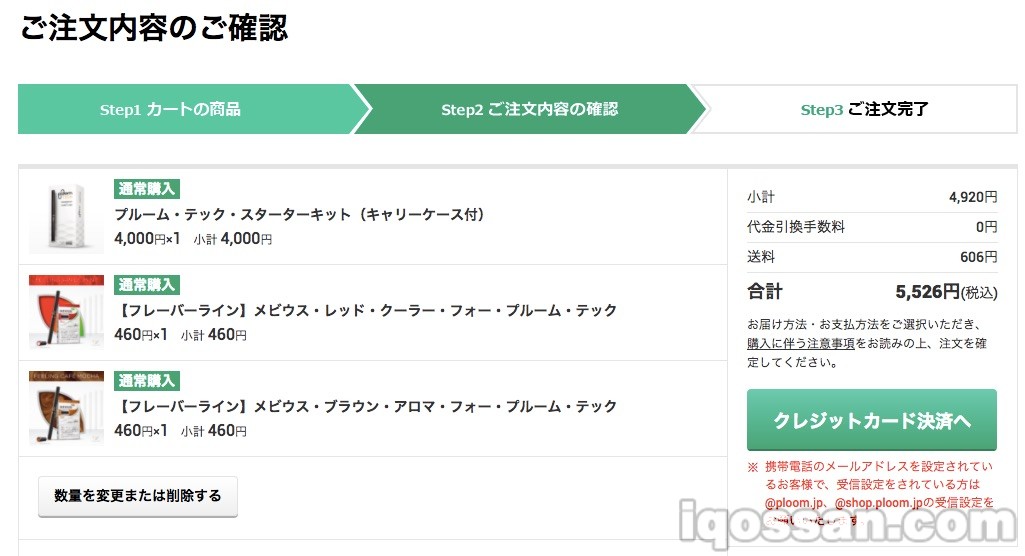Click the Brown Aroma 通常購入 badge
The height and width of the screenshot is (556, 1025).
[147, 381]
